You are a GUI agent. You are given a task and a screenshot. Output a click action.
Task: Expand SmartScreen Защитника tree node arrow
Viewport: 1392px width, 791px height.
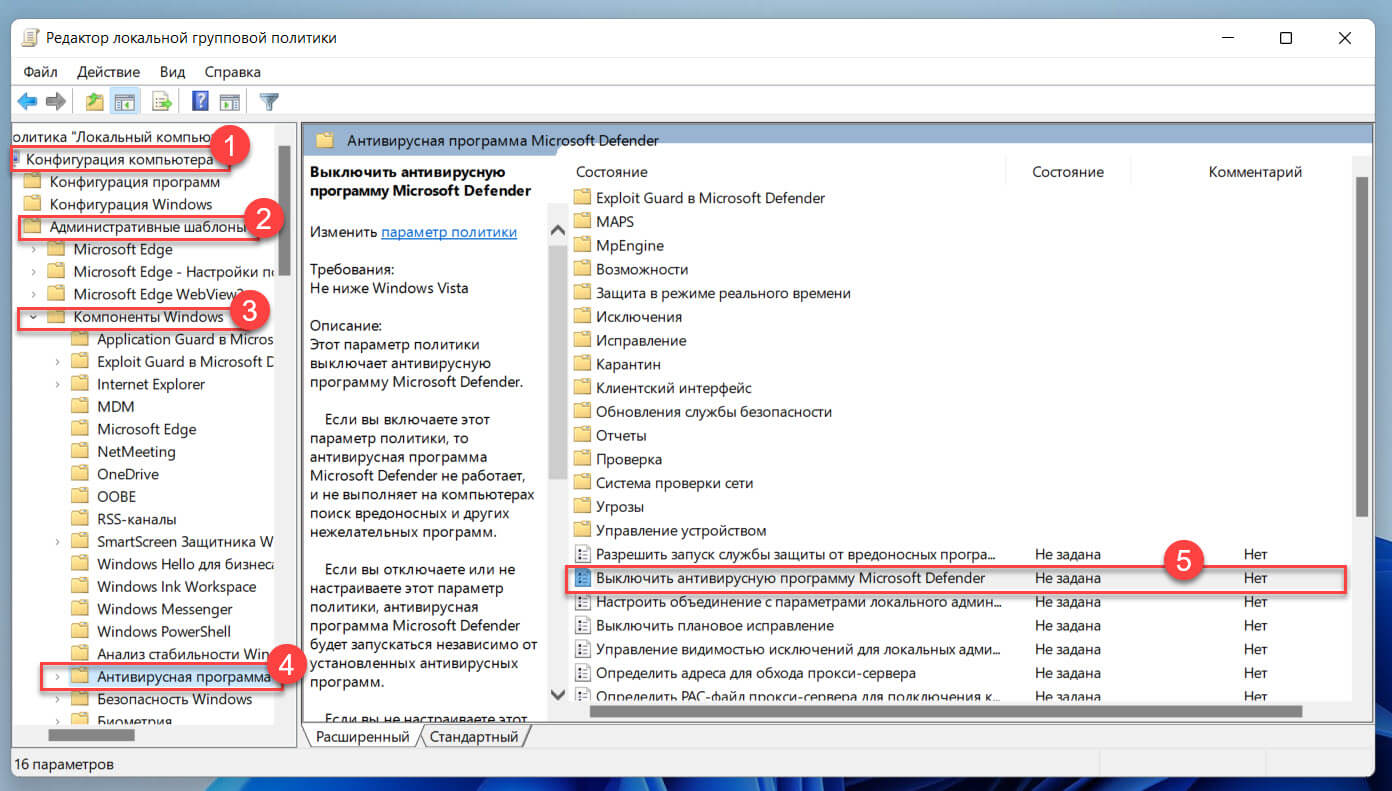pos(57,541)
